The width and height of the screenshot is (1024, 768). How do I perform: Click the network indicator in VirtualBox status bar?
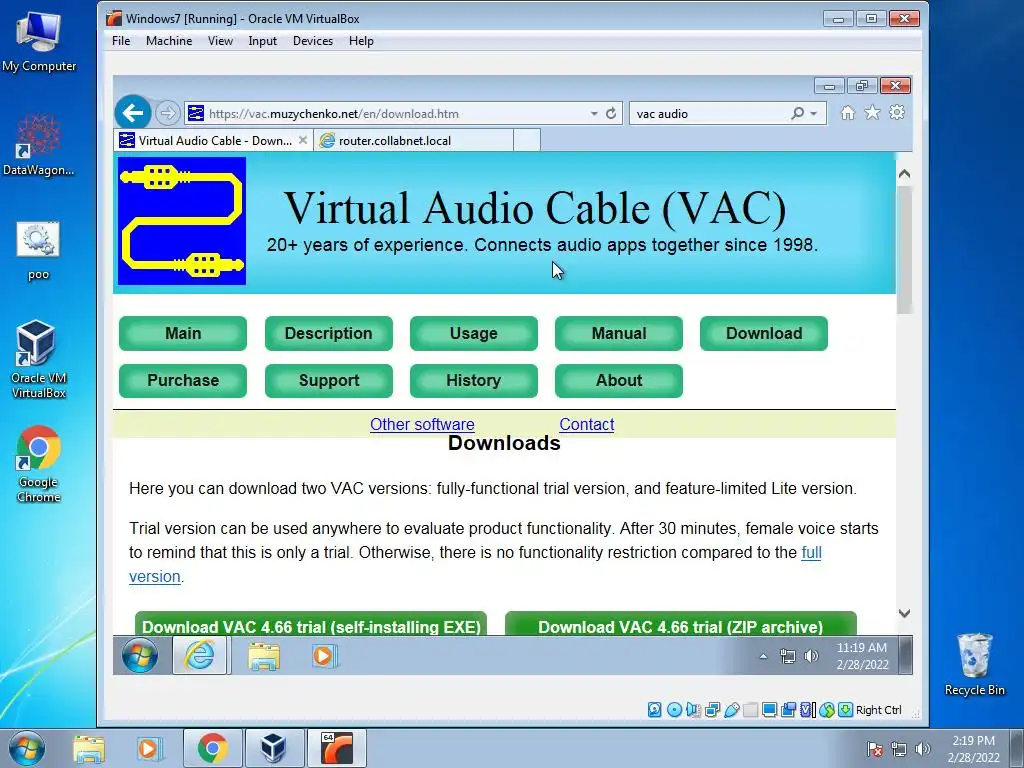tap(712, 710)
